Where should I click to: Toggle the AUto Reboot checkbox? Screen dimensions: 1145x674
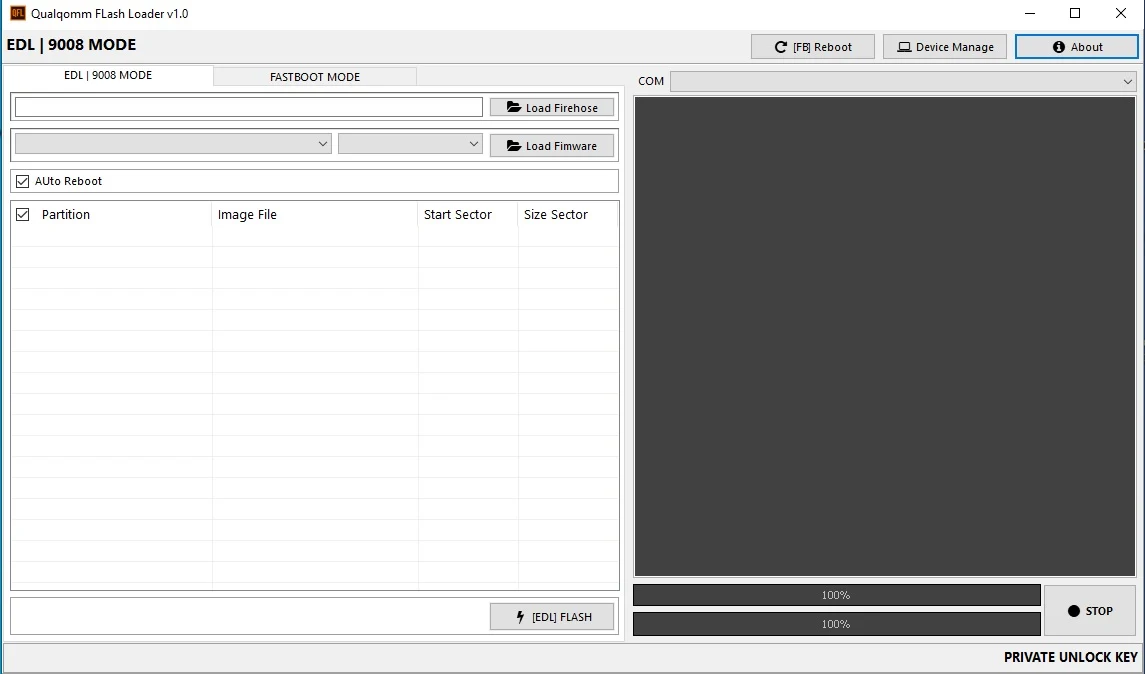tap(23, 181)
